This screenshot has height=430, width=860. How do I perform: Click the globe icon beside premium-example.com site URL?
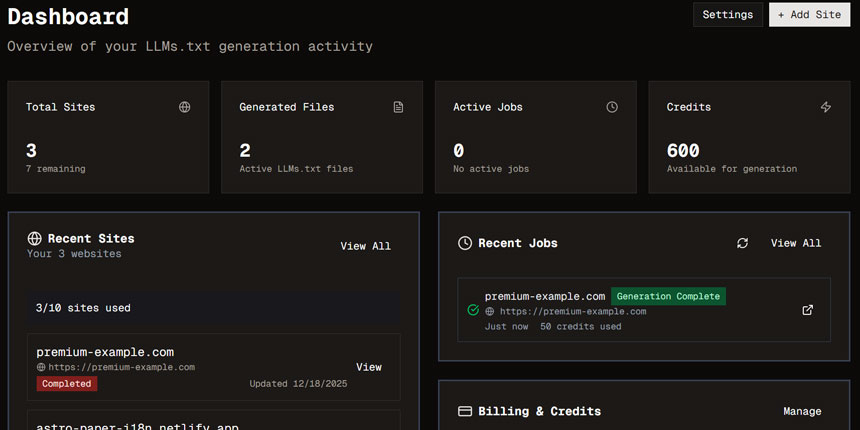[x=41, y=367]
